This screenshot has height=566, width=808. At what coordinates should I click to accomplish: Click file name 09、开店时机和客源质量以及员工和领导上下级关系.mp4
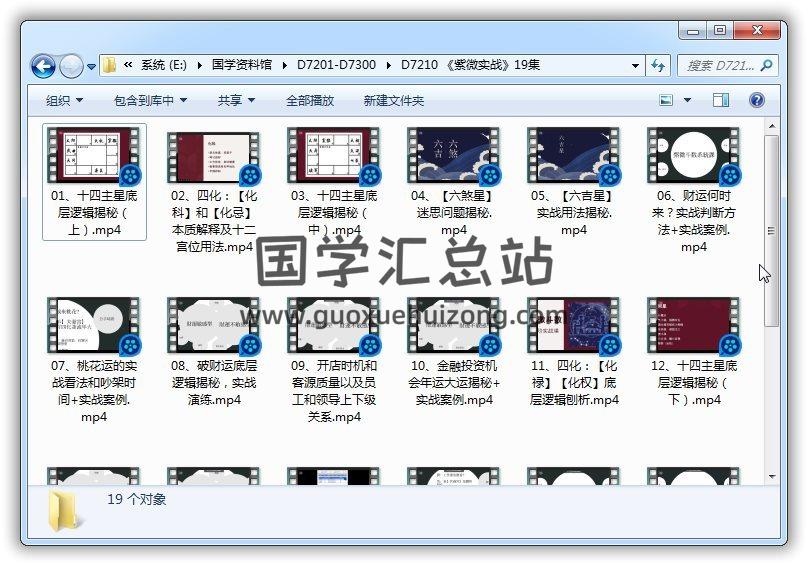[x=334, y=391]
